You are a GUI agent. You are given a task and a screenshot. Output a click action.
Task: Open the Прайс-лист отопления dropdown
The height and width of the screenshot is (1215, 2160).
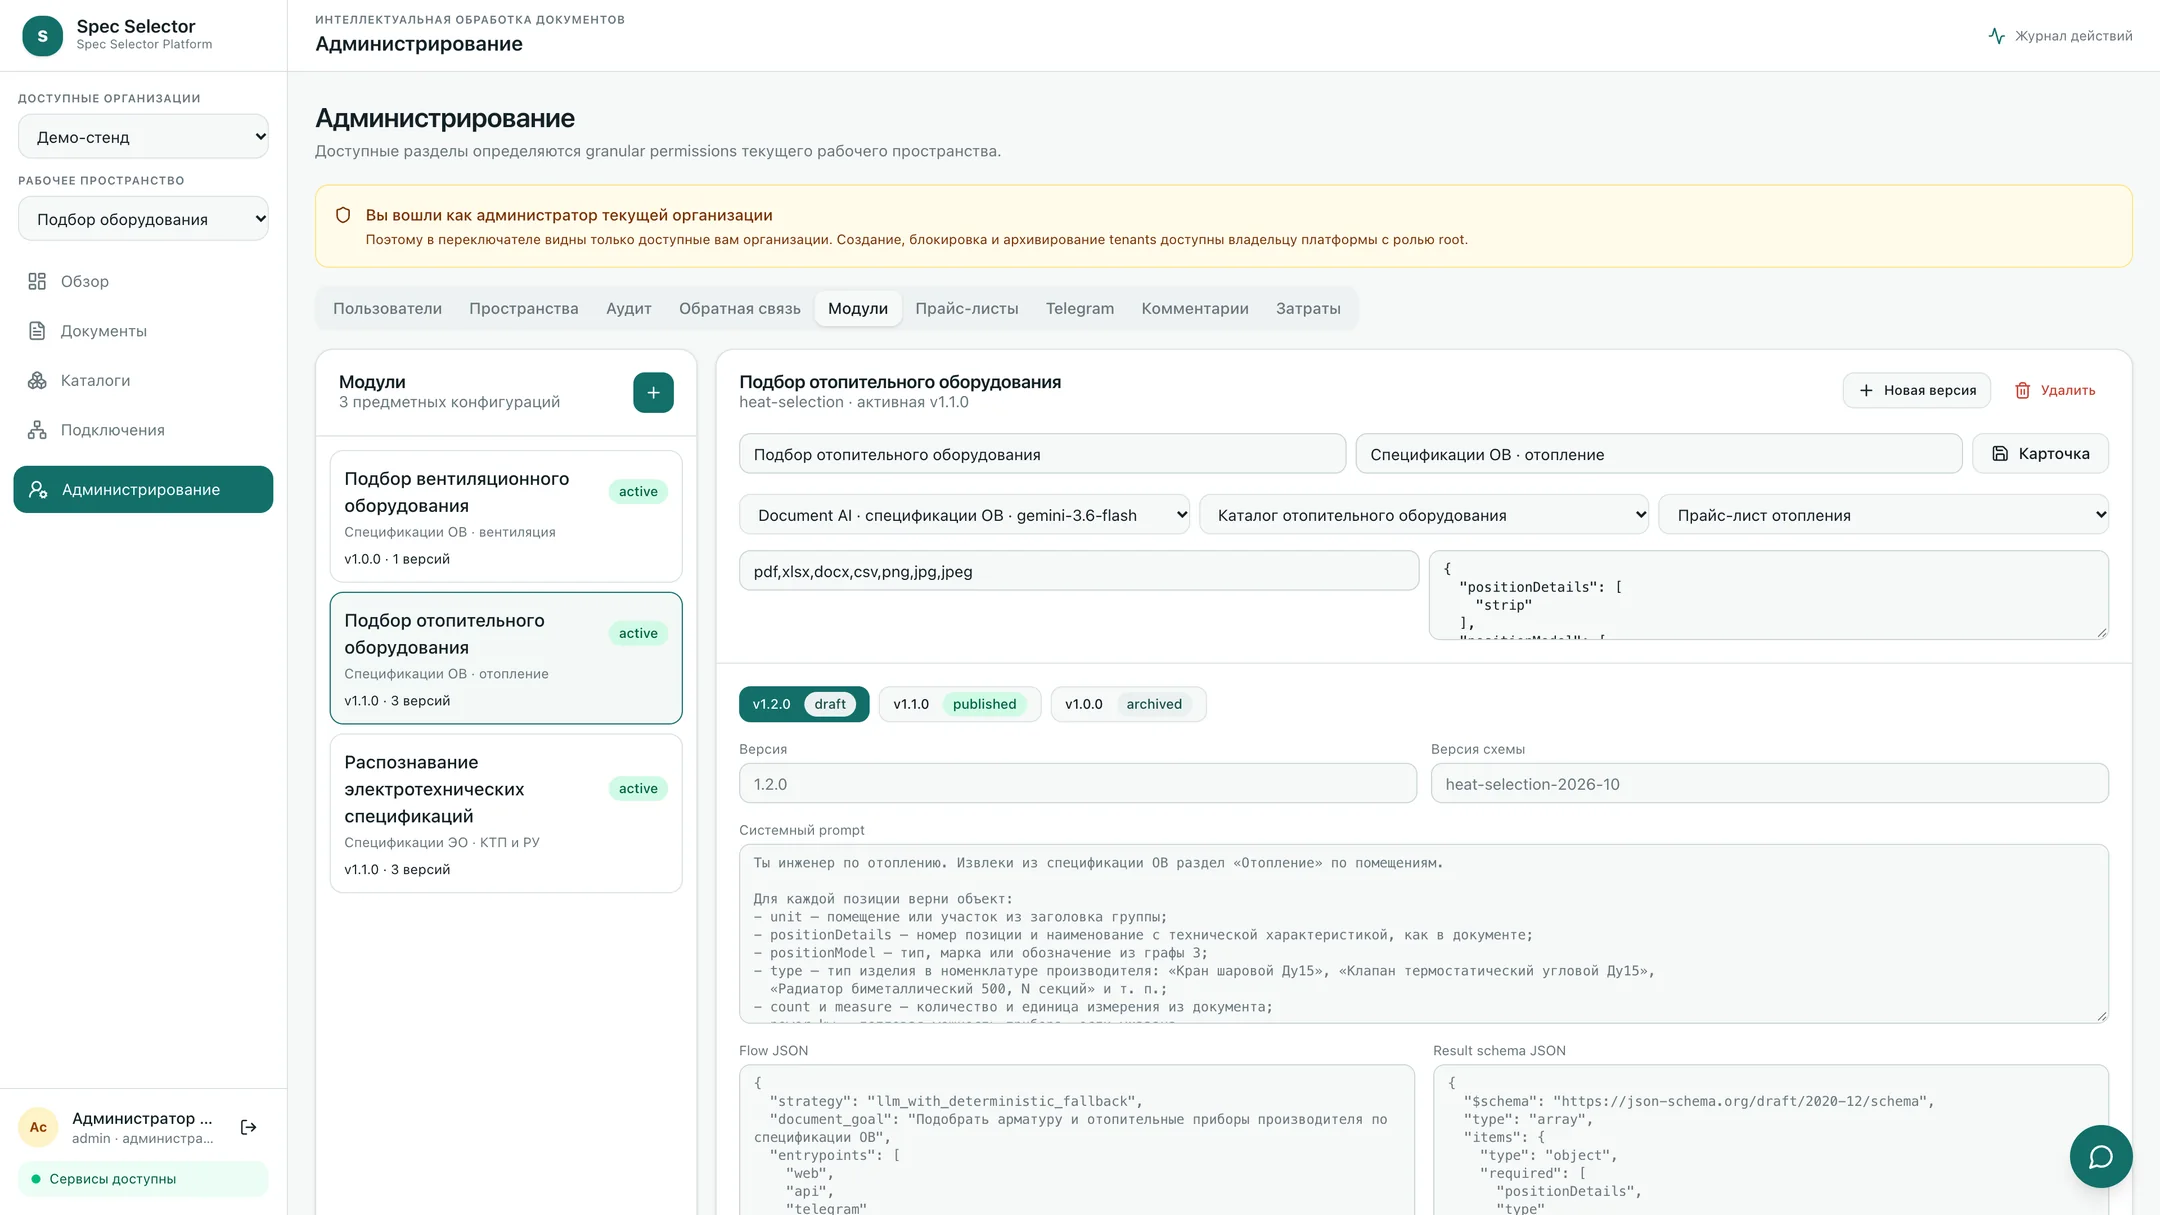coord(1883,515)
